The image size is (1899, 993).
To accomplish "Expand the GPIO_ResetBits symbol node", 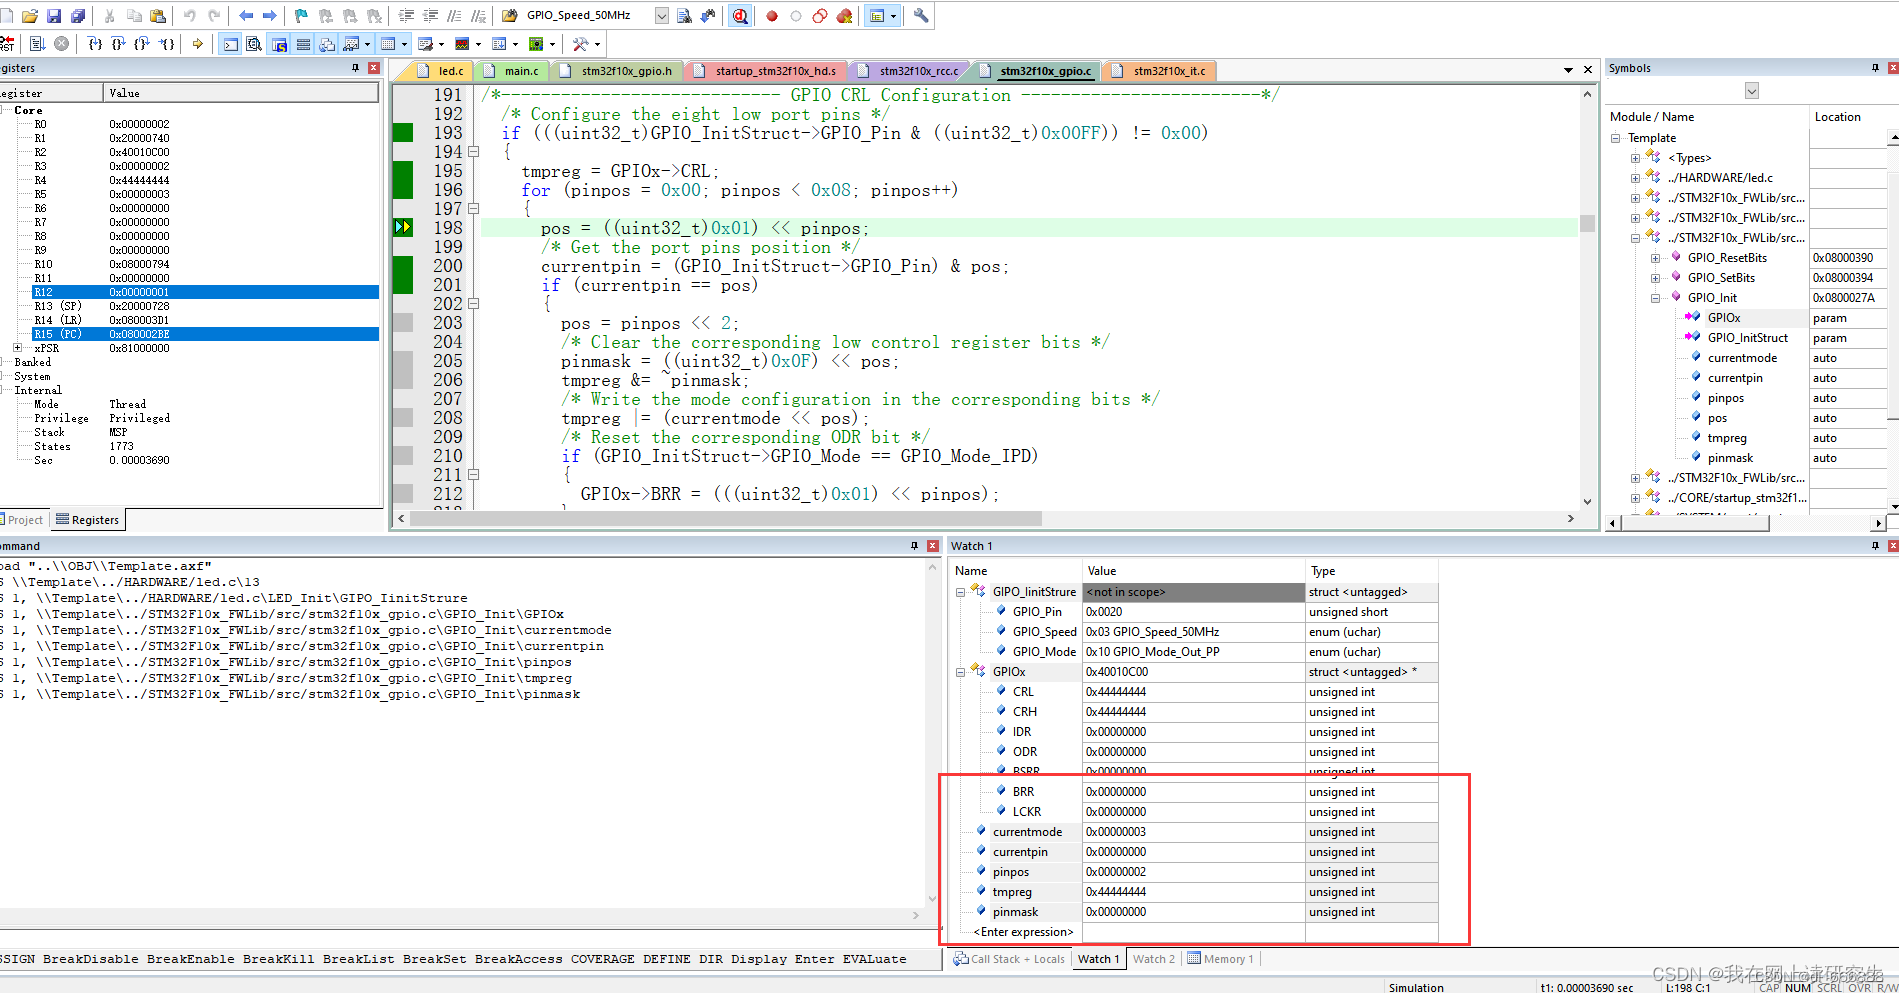I will click(1656, 257).
